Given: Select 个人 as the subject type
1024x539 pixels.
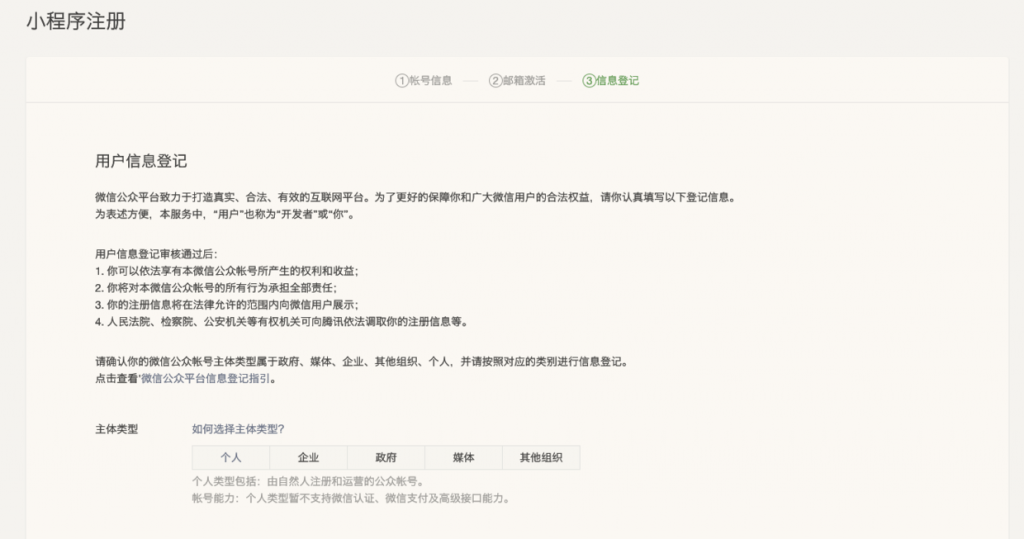Looking at the screenshot, I should tap(231, 458).
